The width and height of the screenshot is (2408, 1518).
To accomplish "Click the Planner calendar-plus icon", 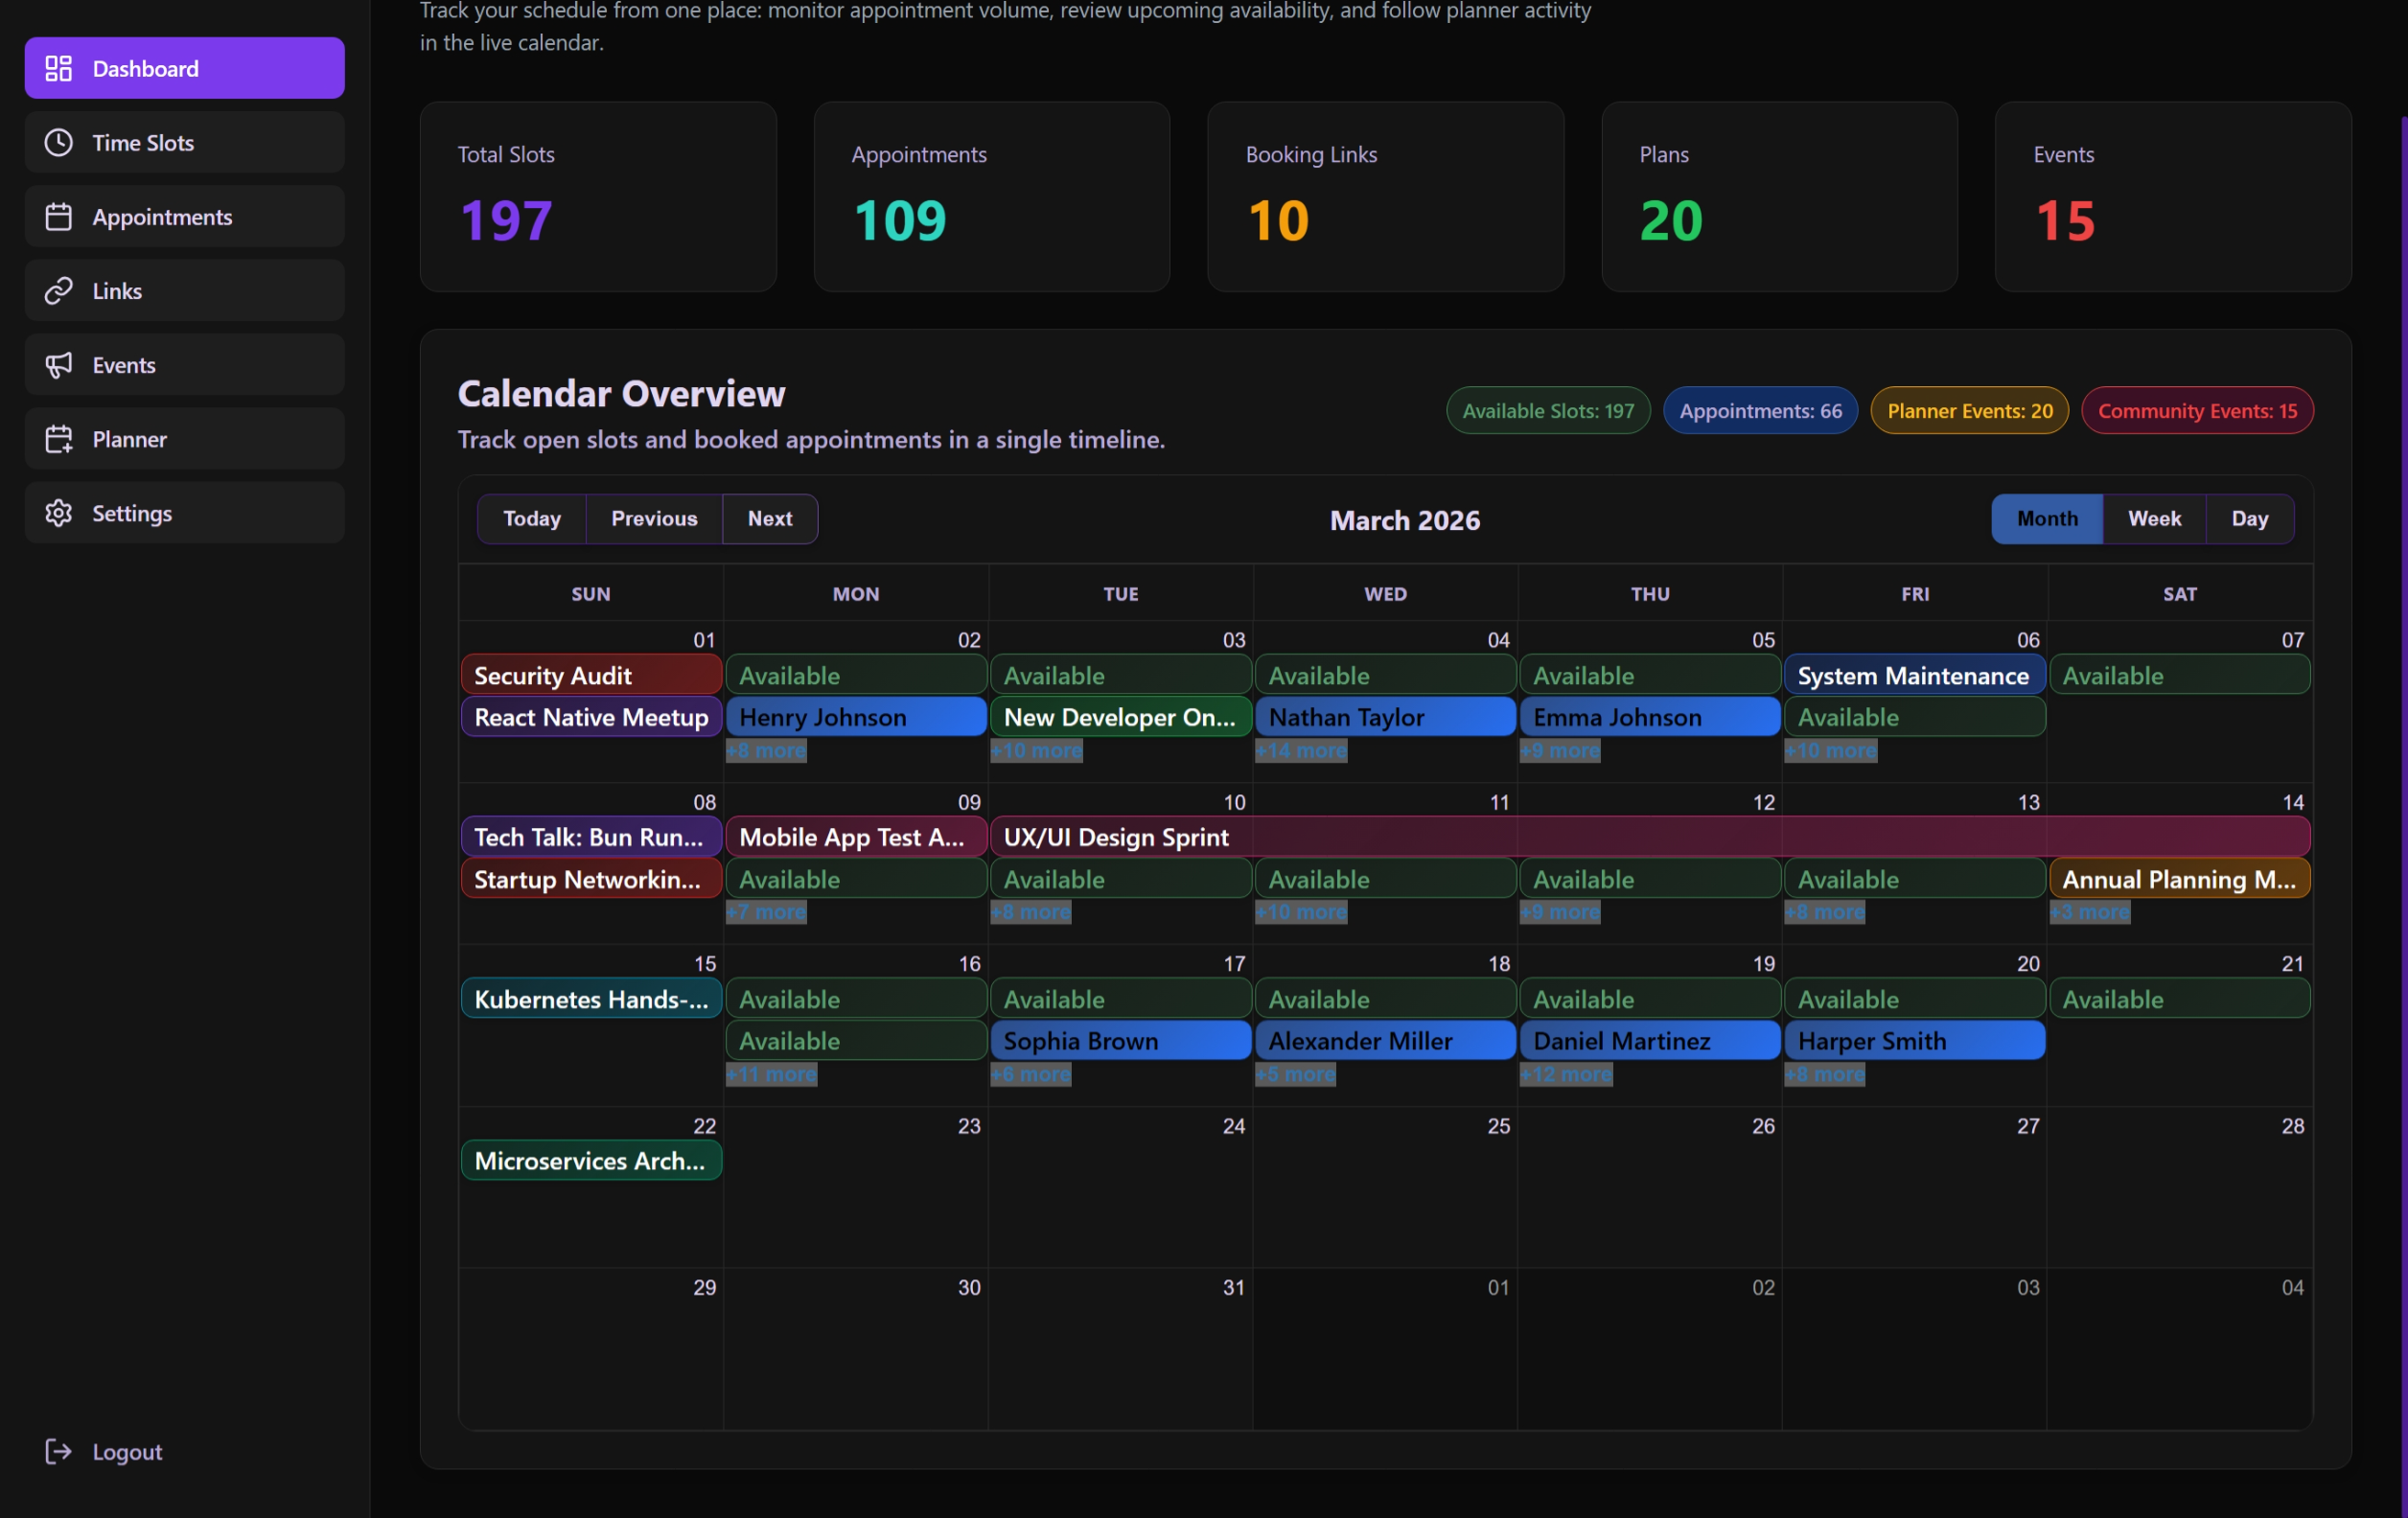I will (x=58, y=438).
